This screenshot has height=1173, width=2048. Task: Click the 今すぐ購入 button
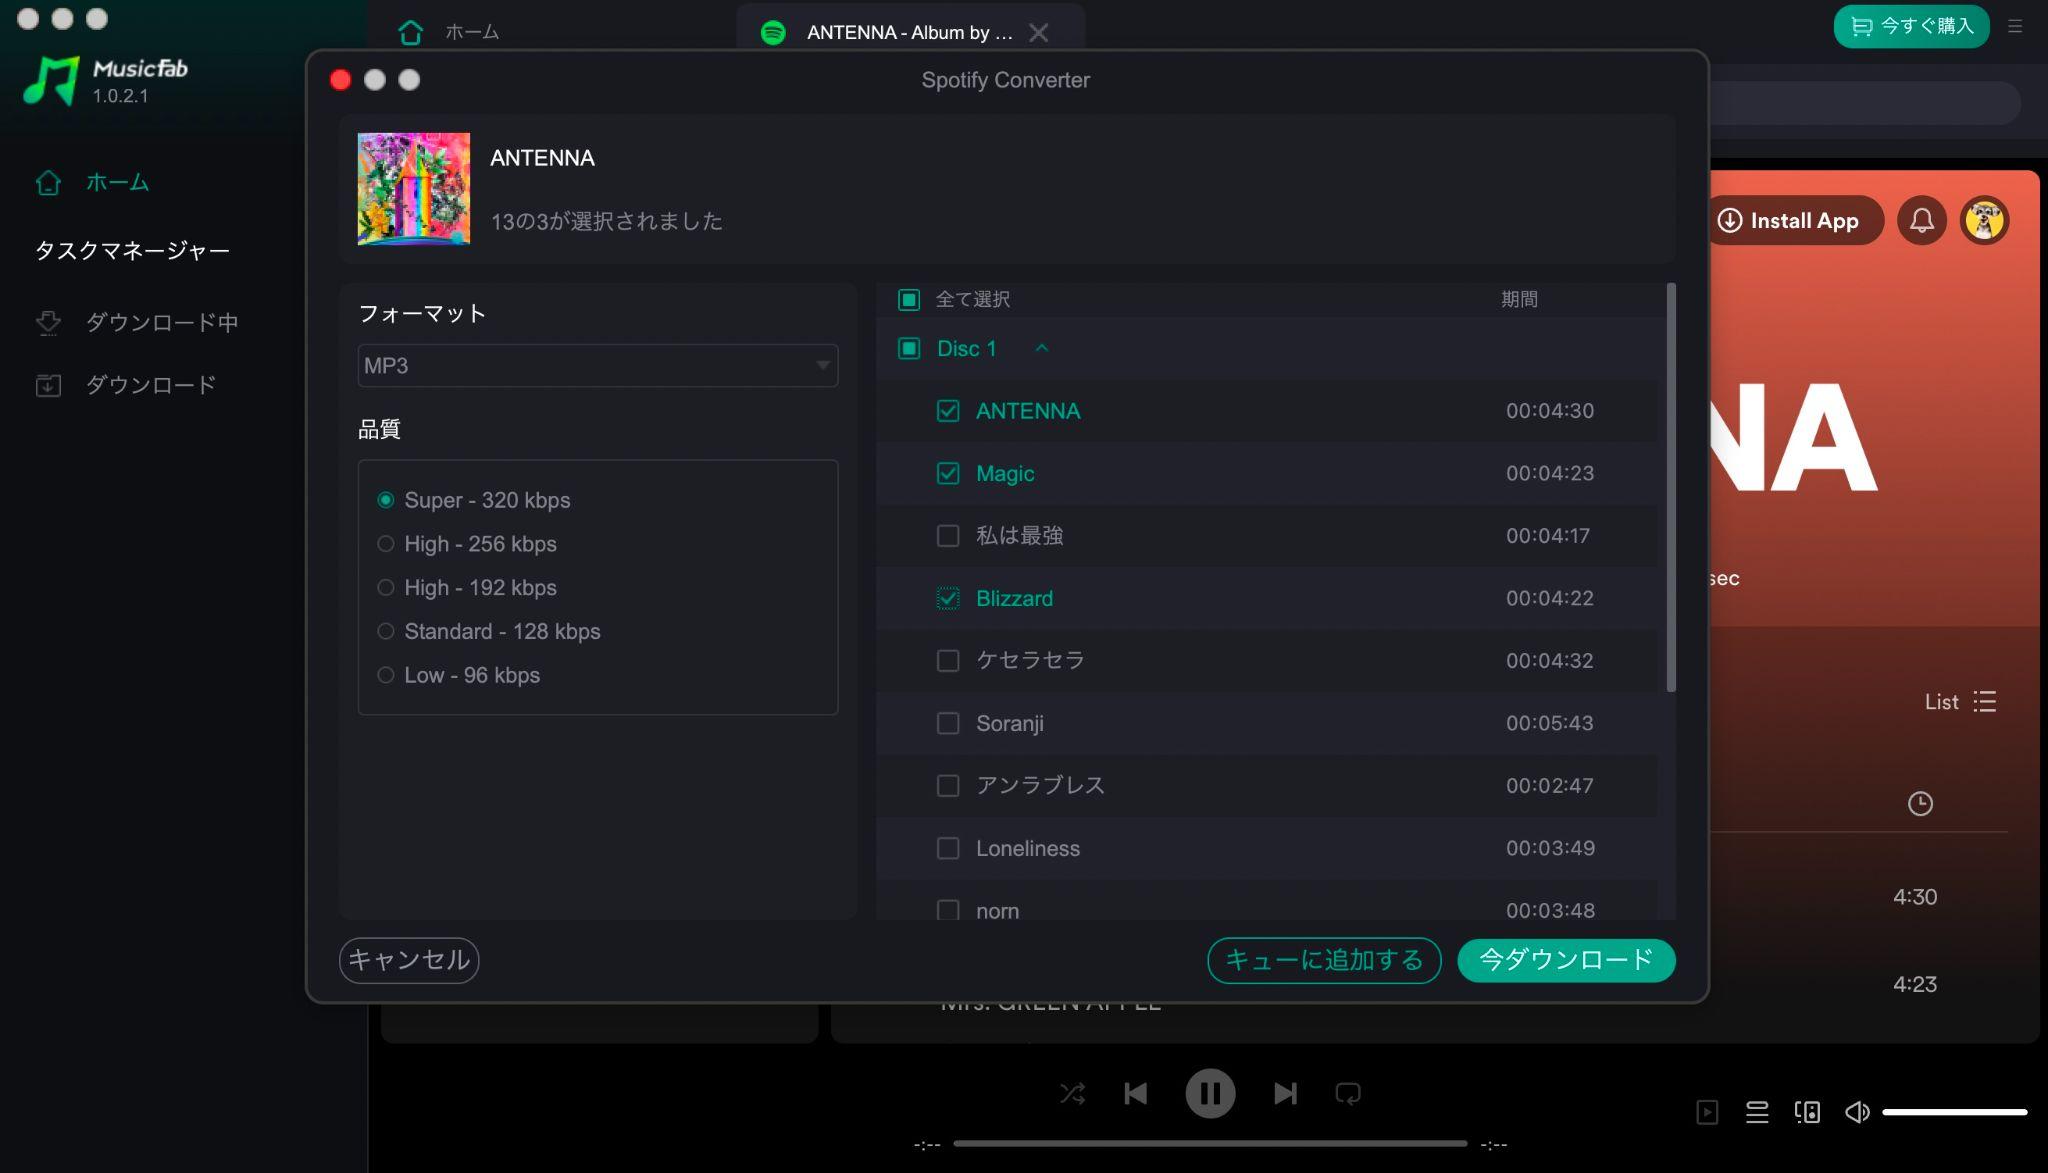click(1911, 26)
